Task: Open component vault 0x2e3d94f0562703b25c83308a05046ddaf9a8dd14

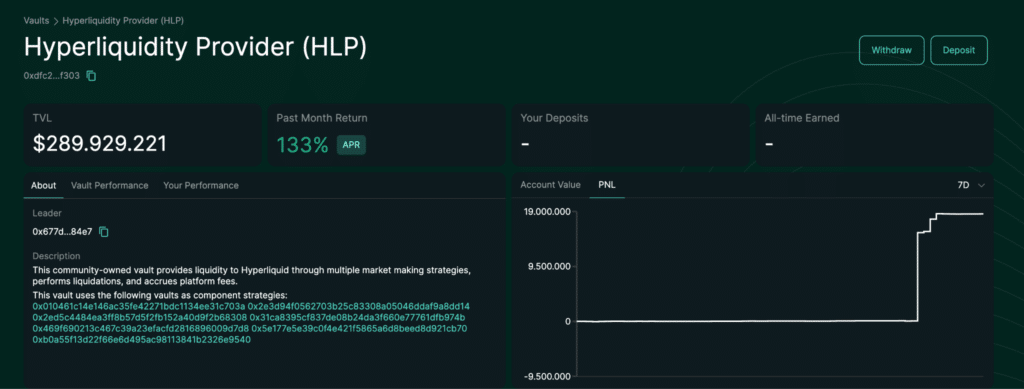Action: 359,306
